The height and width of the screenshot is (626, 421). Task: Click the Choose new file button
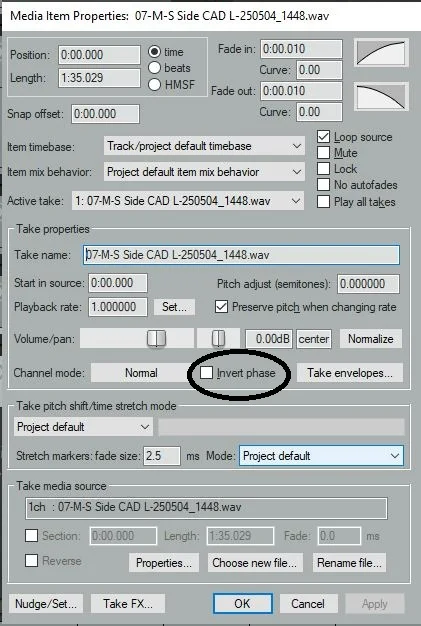[x=255, y=563]
